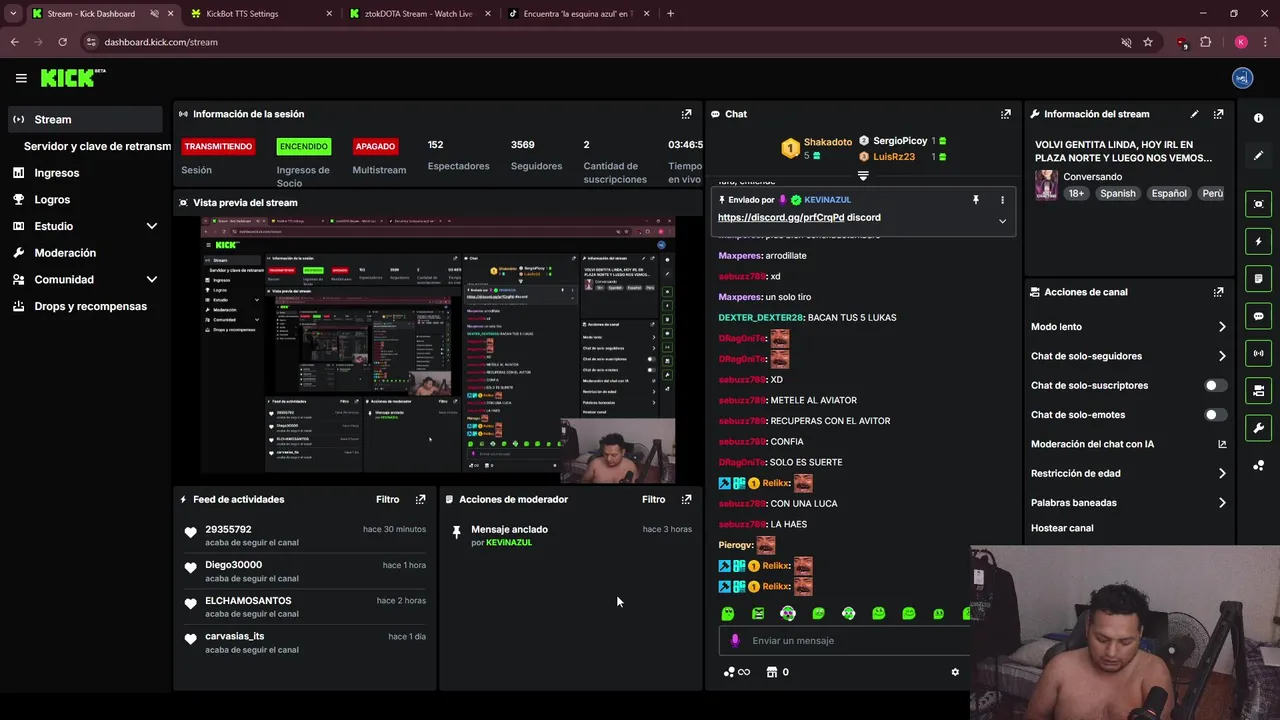Expand the pinned message chevron
The image size is (1280, 720).
[x=1002, y=221]
